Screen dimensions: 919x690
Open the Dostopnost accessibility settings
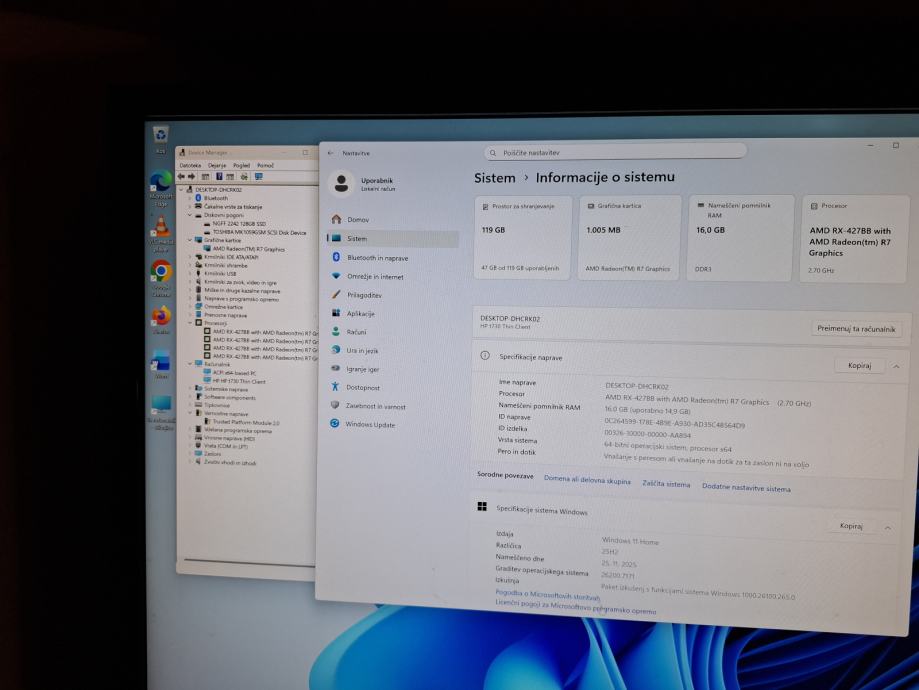coord(362,387)
